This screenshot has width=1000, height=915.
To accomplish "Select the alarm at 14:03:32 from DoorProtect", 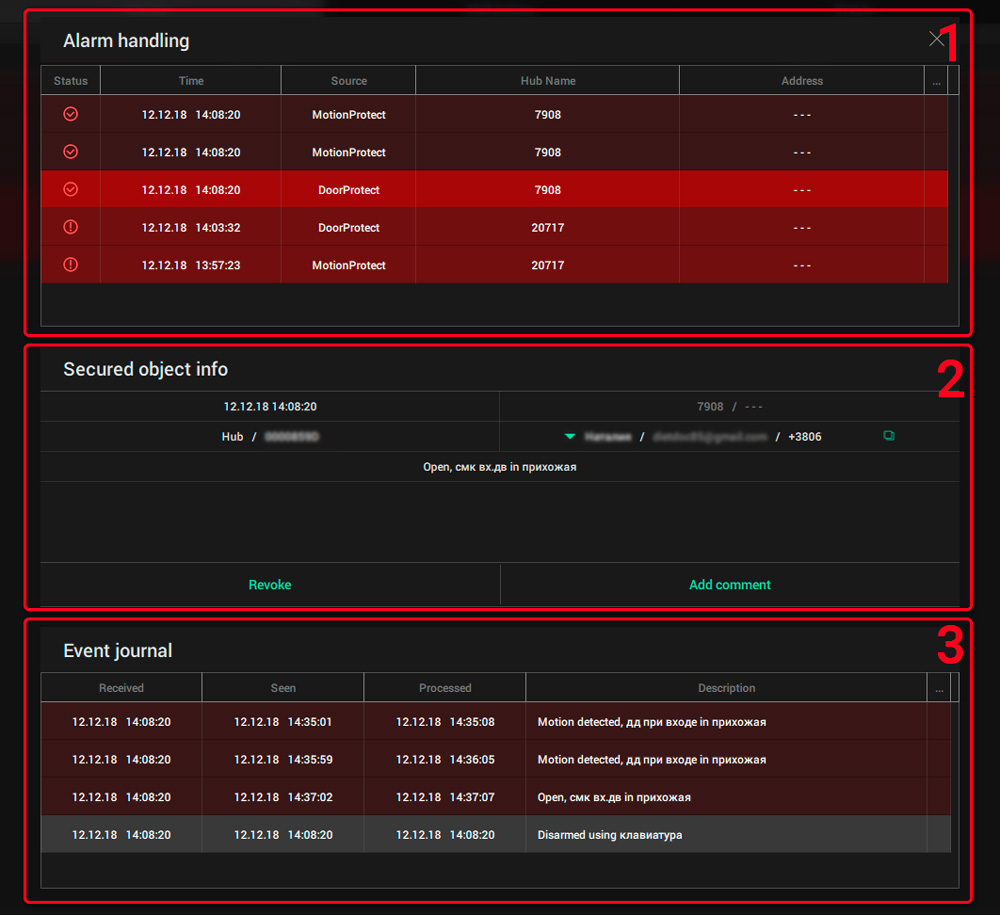I will (x=494, y=228).
